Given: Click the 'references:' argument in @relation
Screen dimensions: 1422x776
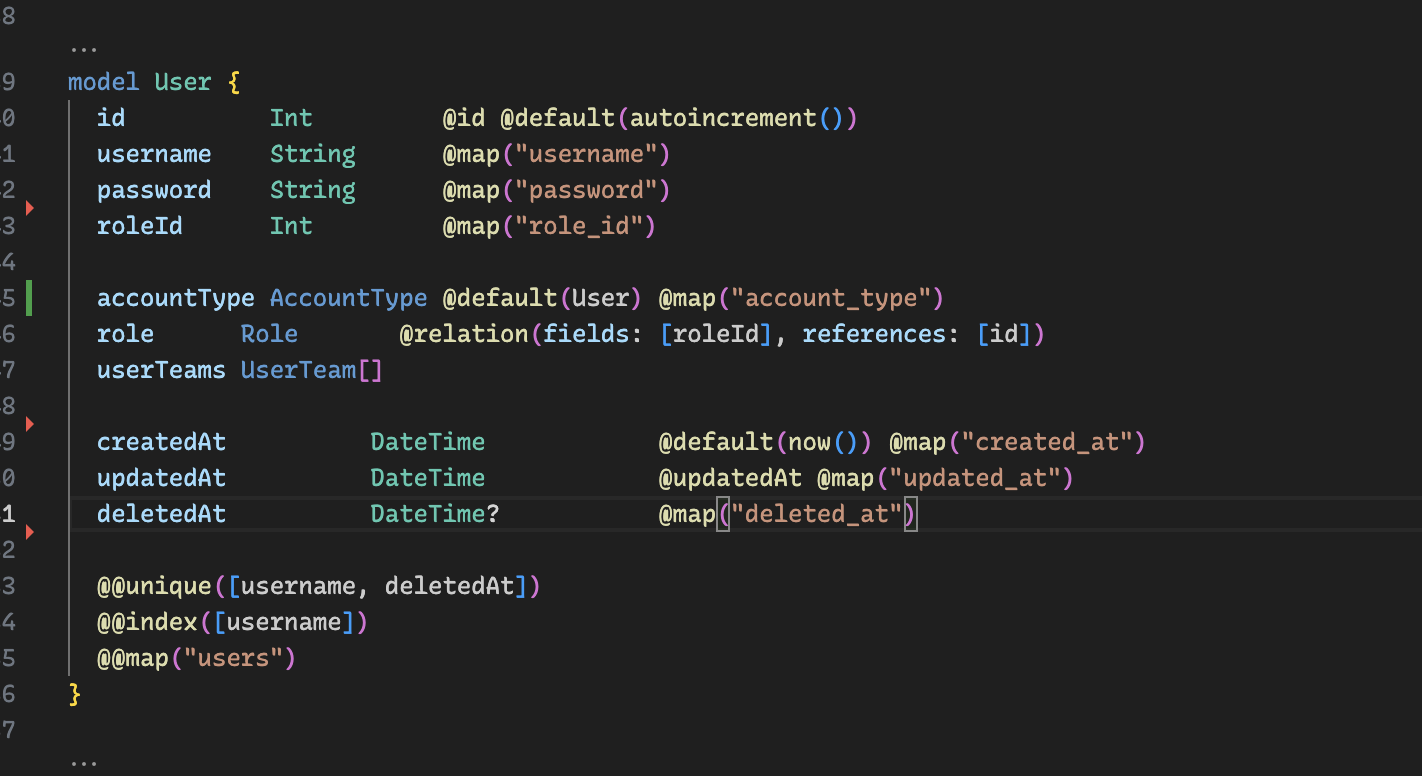Looking at the screenshot, I should point(882,334).
